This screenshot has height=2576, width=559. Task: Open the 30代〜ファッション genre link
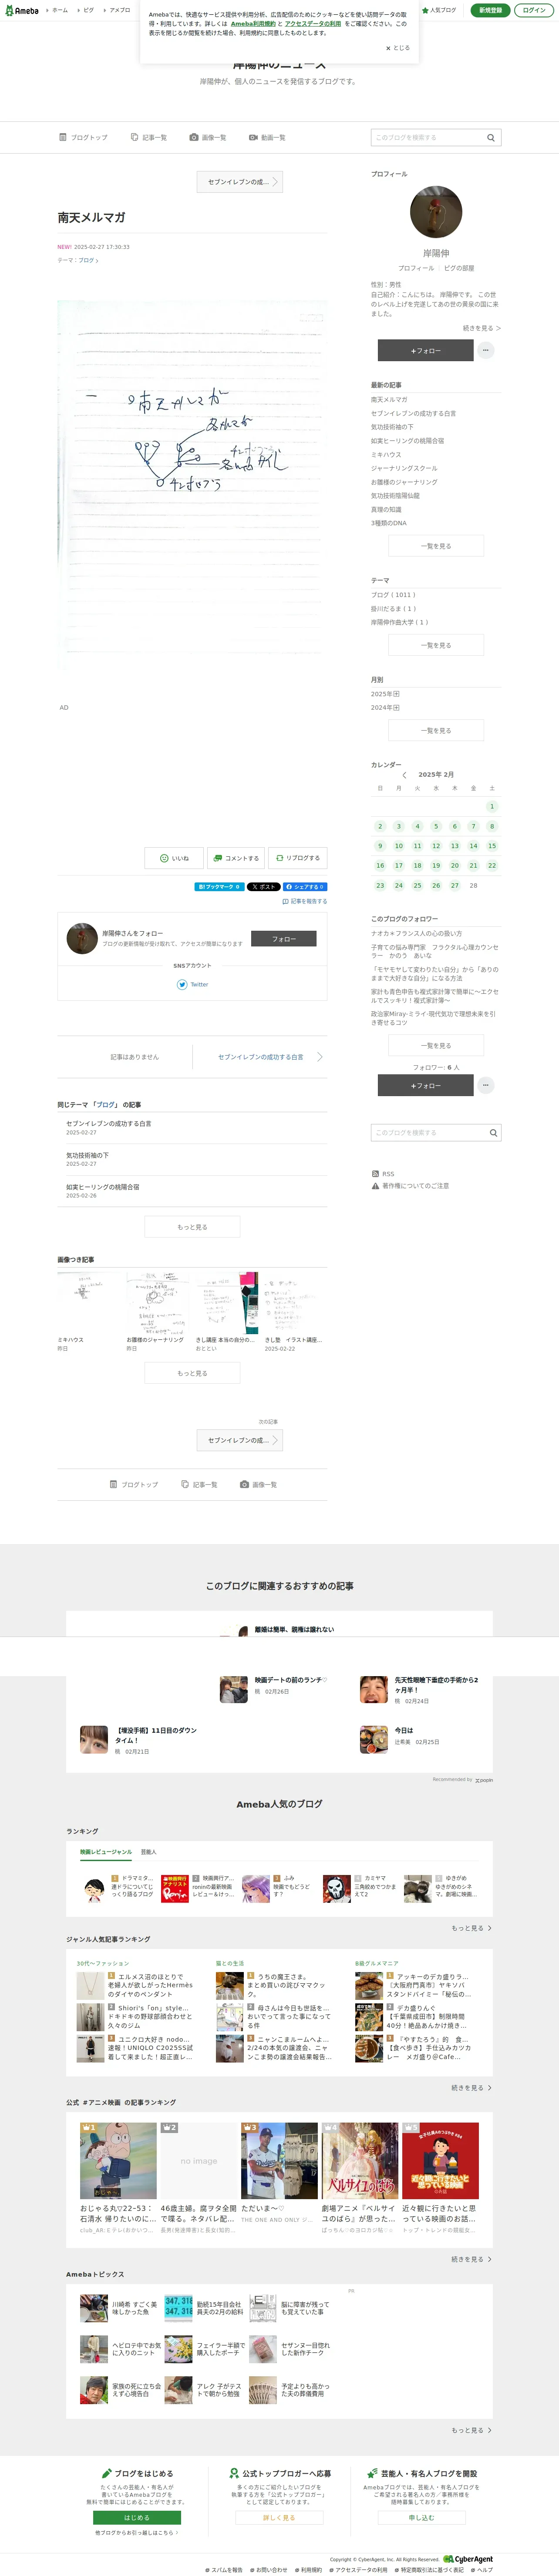tap(103, 1962)
